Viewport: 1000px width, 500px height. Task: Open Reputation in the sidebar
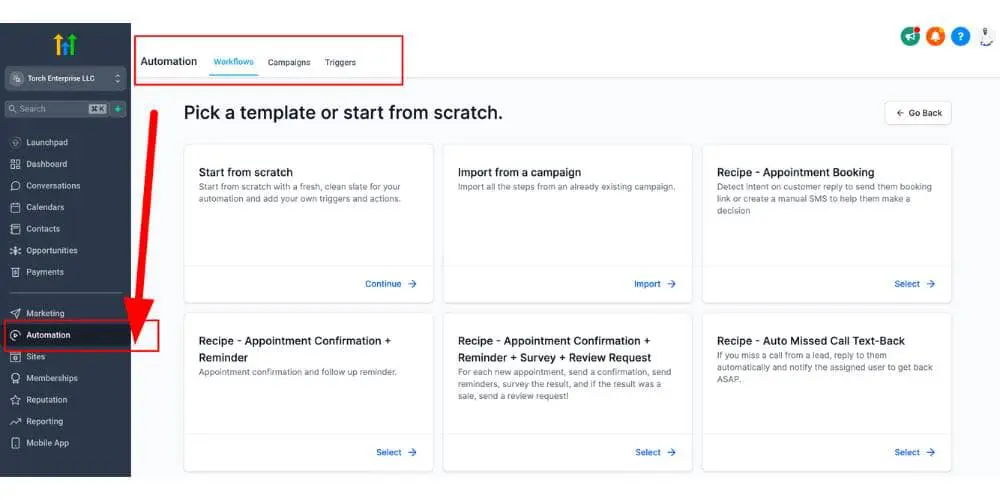pos(47,400)
